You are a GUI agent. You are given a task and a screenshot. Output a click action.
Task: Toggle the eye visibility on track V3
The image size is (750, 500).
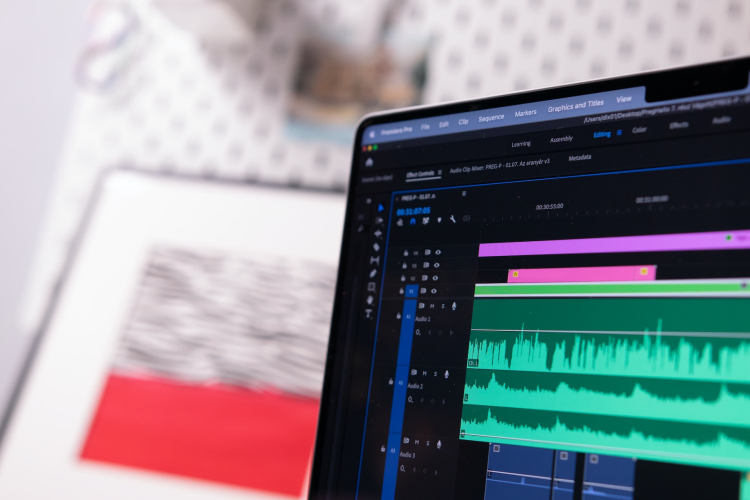click(x=436, y=265)
